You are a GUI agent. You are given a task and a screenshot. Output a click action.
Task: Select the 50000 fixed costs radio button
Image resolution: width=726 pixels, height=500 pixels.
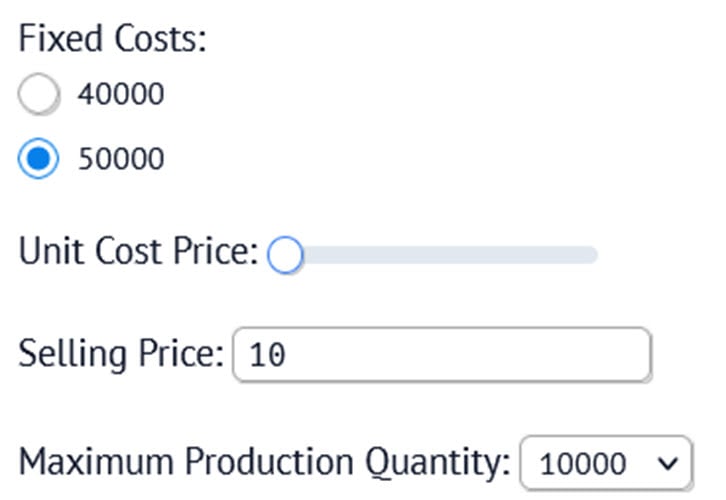click(41, 158)
